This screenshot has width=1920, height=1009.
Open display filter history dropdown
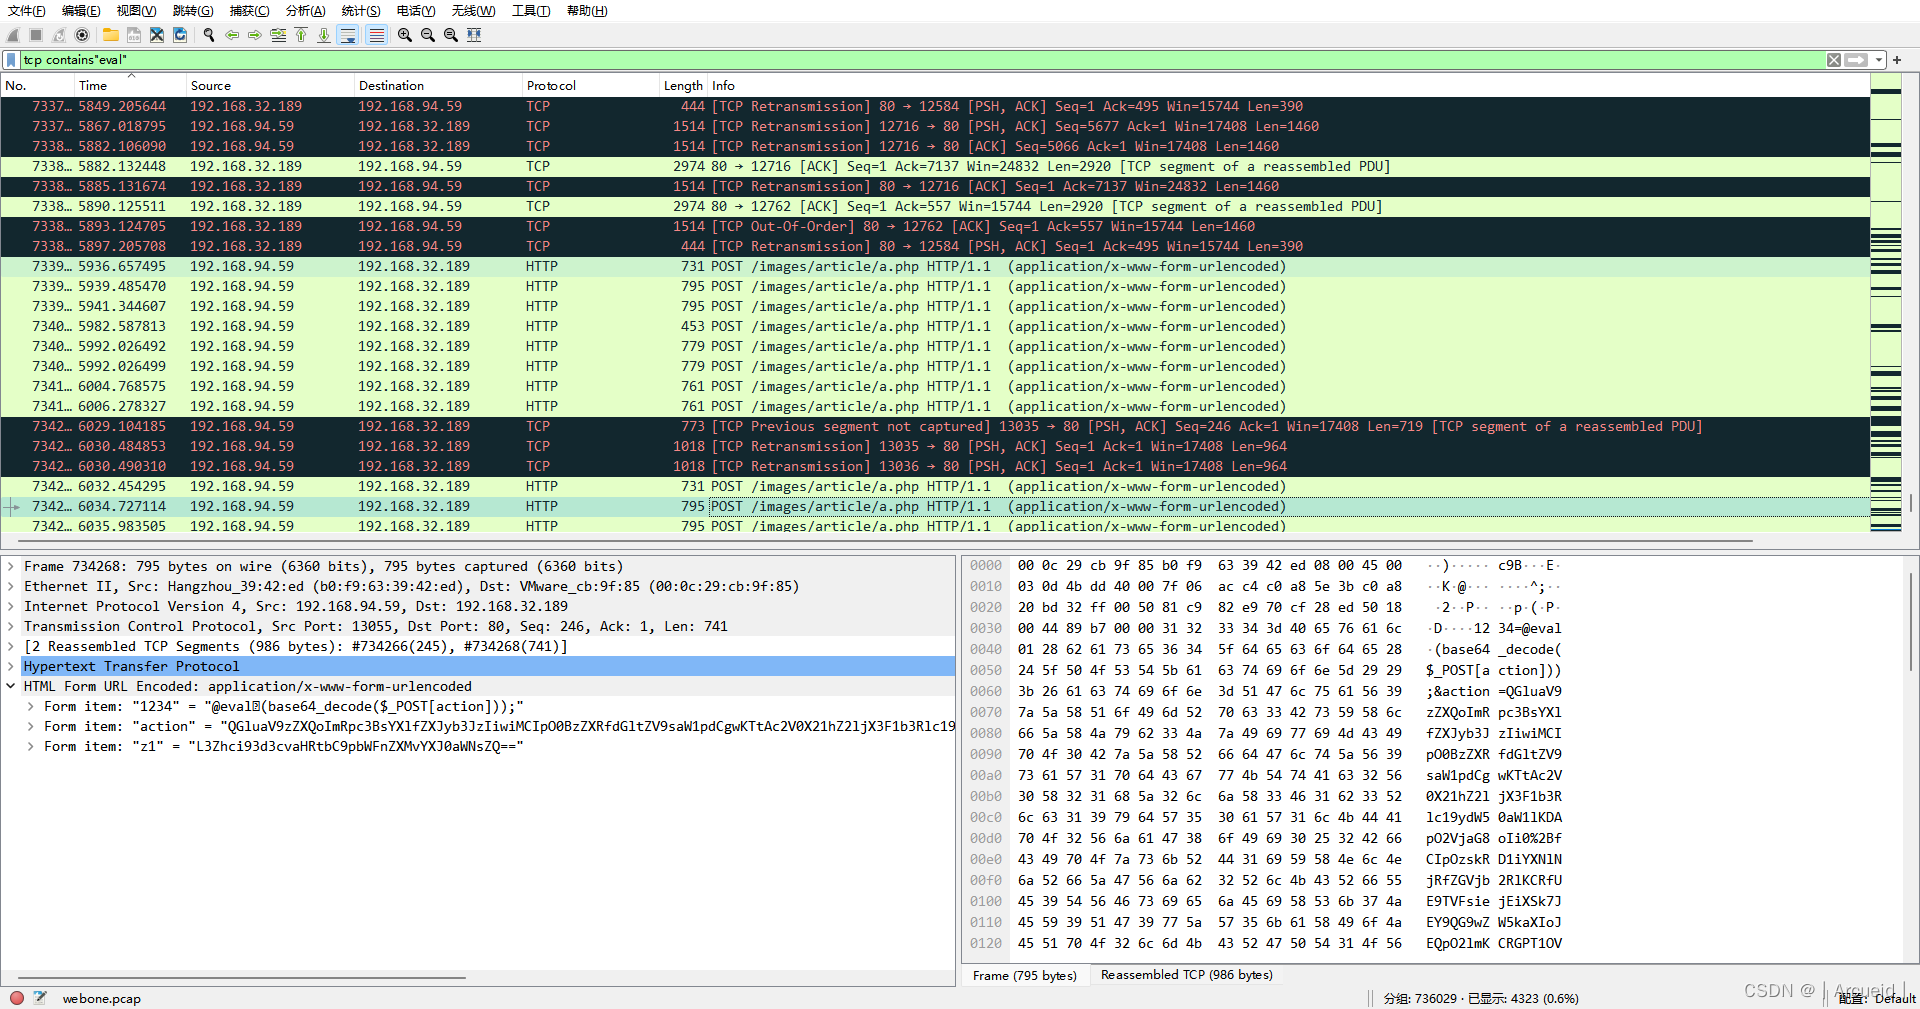click(x=1879, y=60)
